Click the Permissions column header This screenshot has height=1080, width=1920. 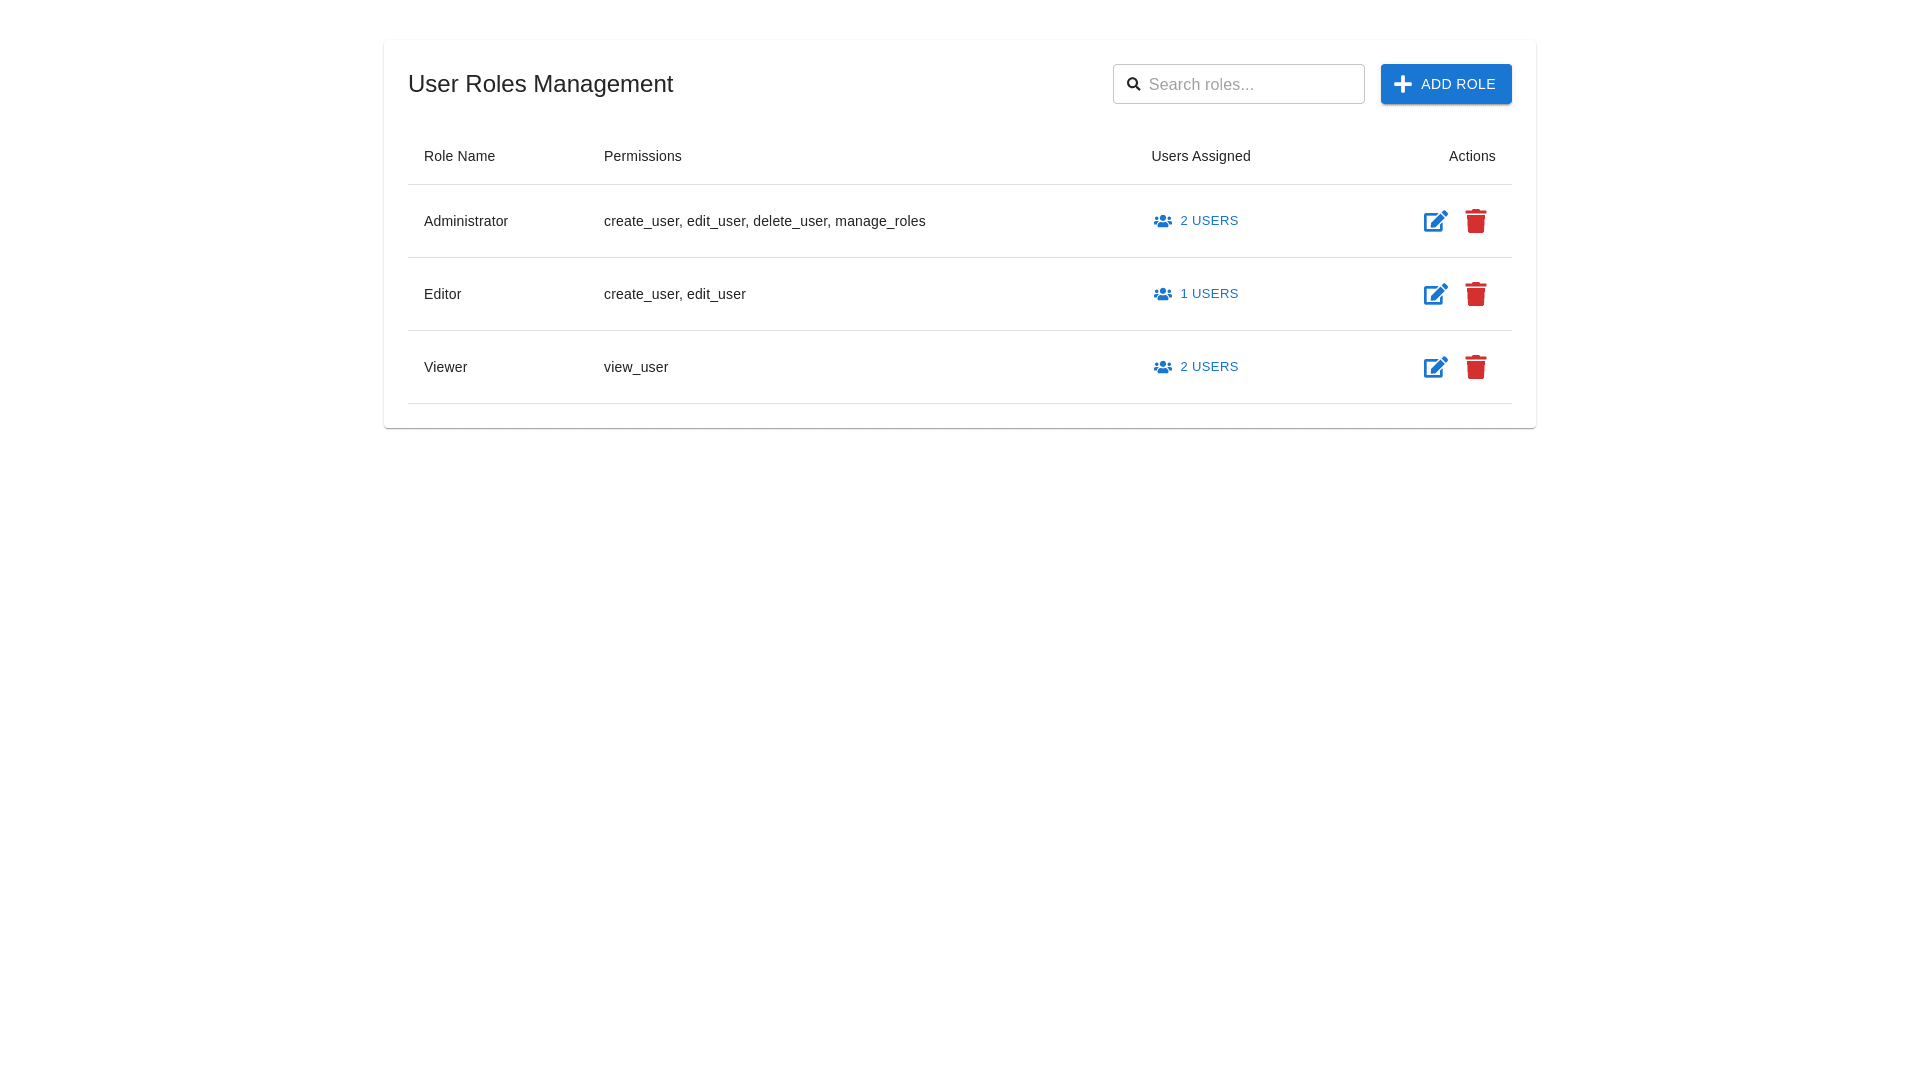(642, 156)
